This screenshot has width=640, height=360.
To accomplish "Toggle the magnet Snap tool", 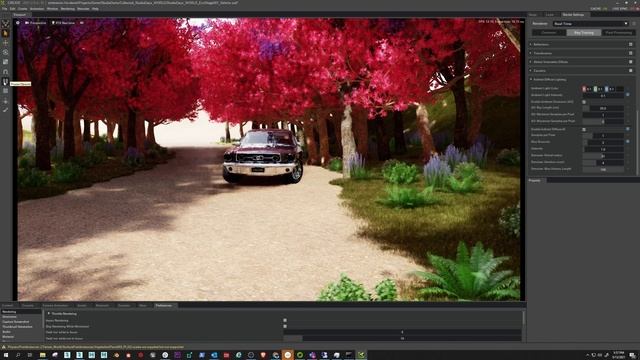I will coord(5,72).
